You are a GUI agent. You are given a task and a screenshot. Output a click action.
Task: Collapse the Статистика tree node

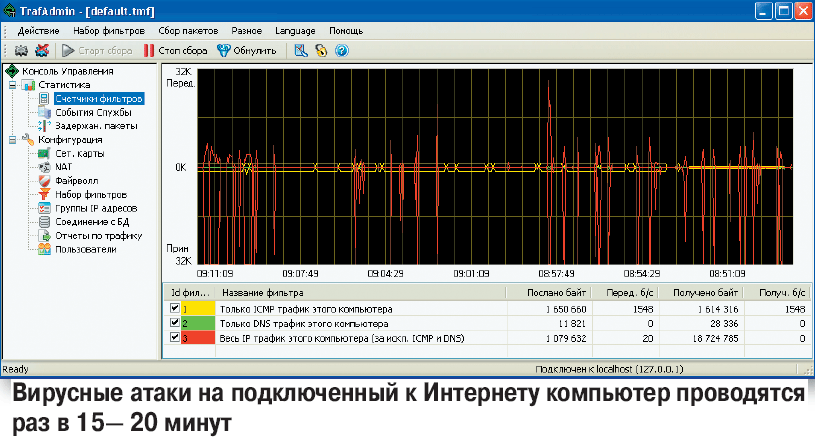coord(11,86)
